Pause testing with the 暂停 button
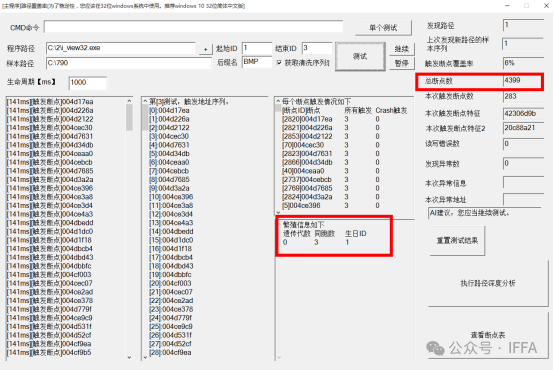554x370 pixels. (402, 64)
